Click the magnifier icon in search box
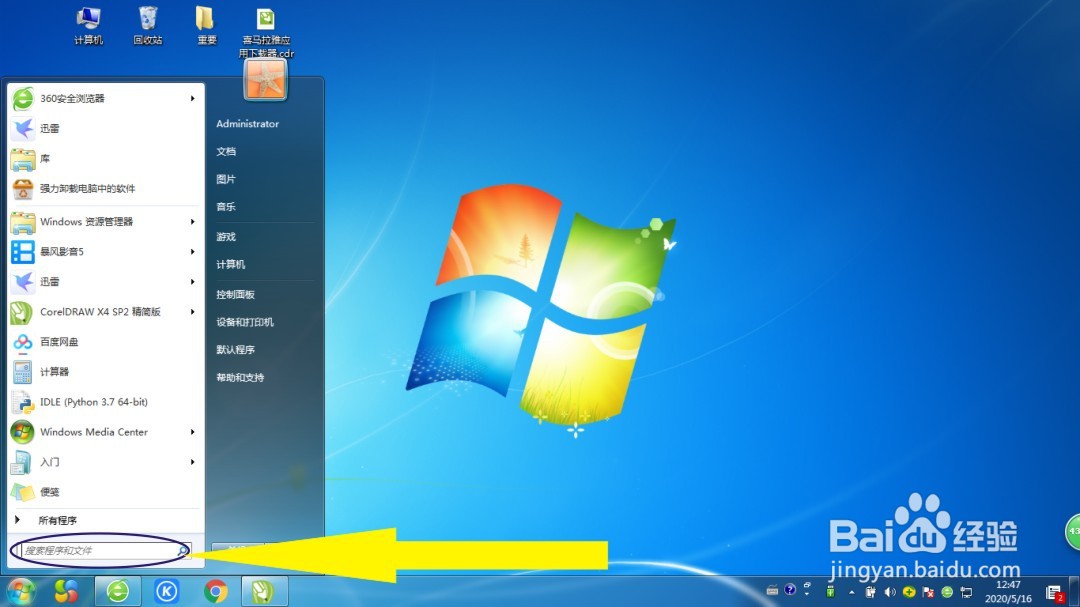 pyautogui.click(x=183, y=551)
